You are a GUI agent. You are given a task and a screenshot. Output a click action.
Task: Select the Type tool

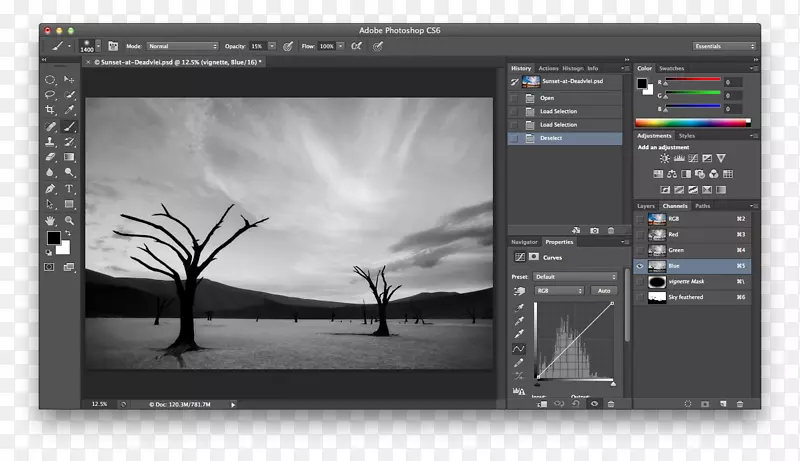pyautogui.click(x=69, y=189)
